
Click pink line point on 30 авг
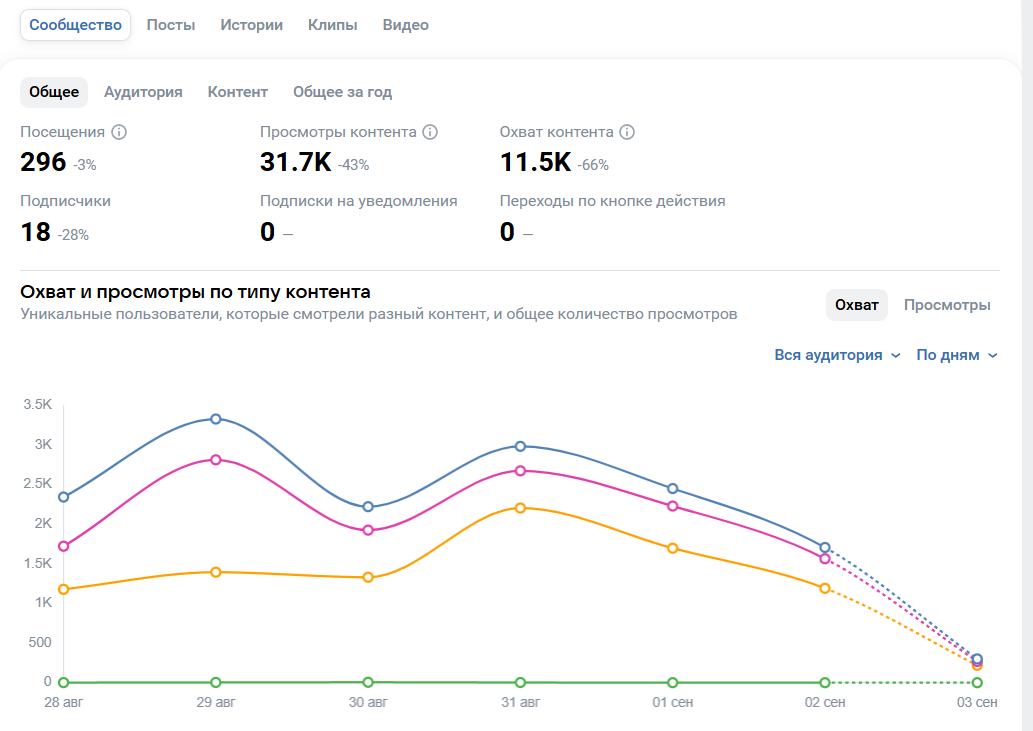pyautogui.click(x=368, y=530)
